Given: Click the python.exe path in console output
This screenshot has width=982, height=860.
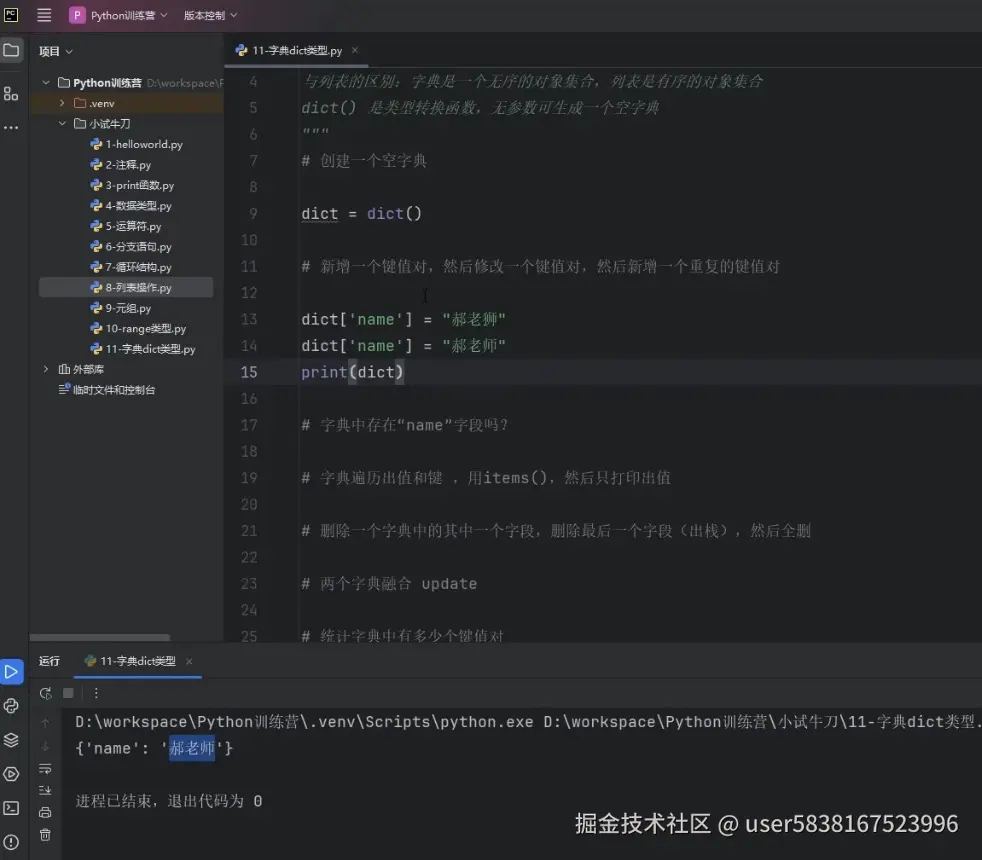Looking at the screenshot, I should pyautogui.click(x=304, y=722).
